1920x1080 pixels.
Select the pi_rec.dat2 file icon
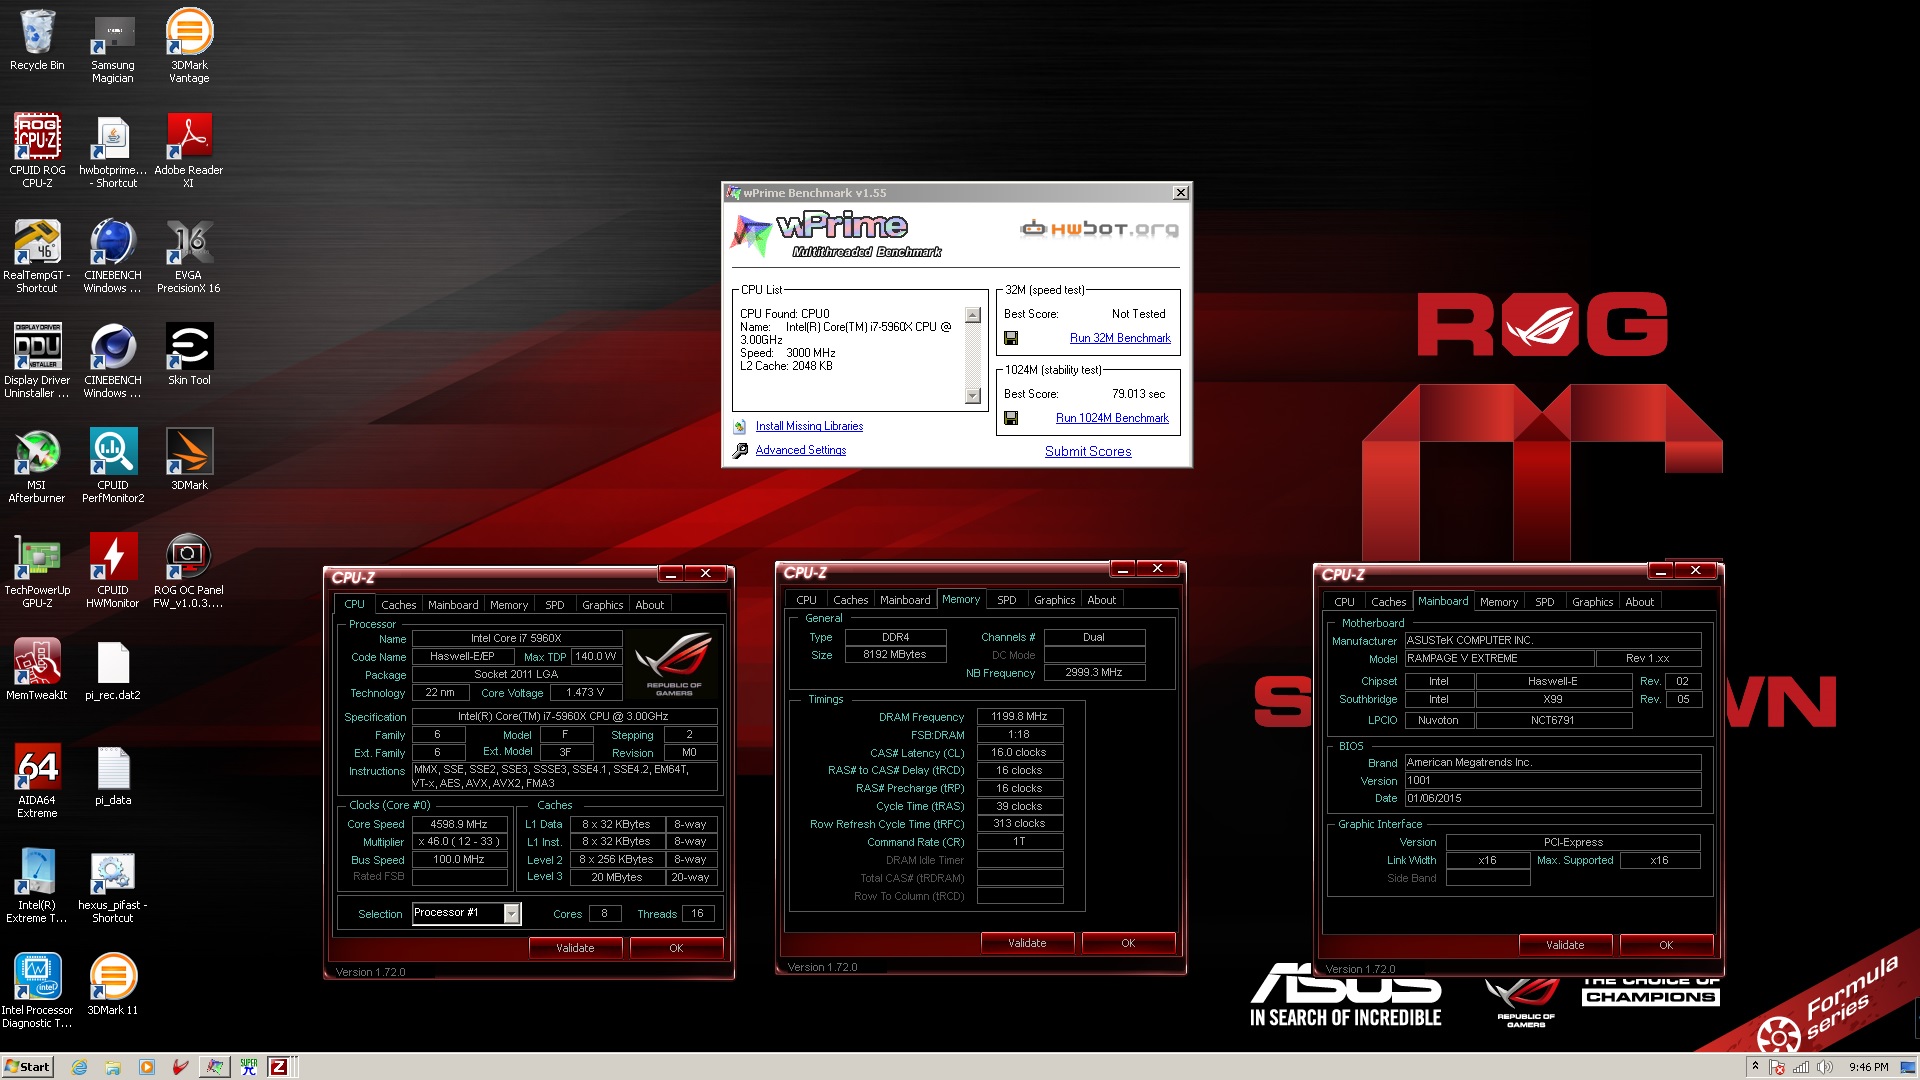[x=113, y=669]
